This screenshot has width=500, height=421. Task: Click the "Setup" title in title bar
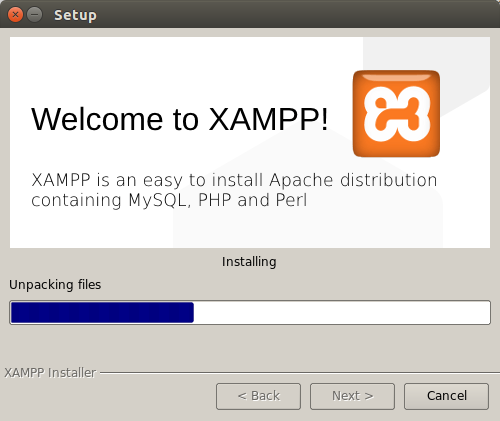(x=75, y=15)
